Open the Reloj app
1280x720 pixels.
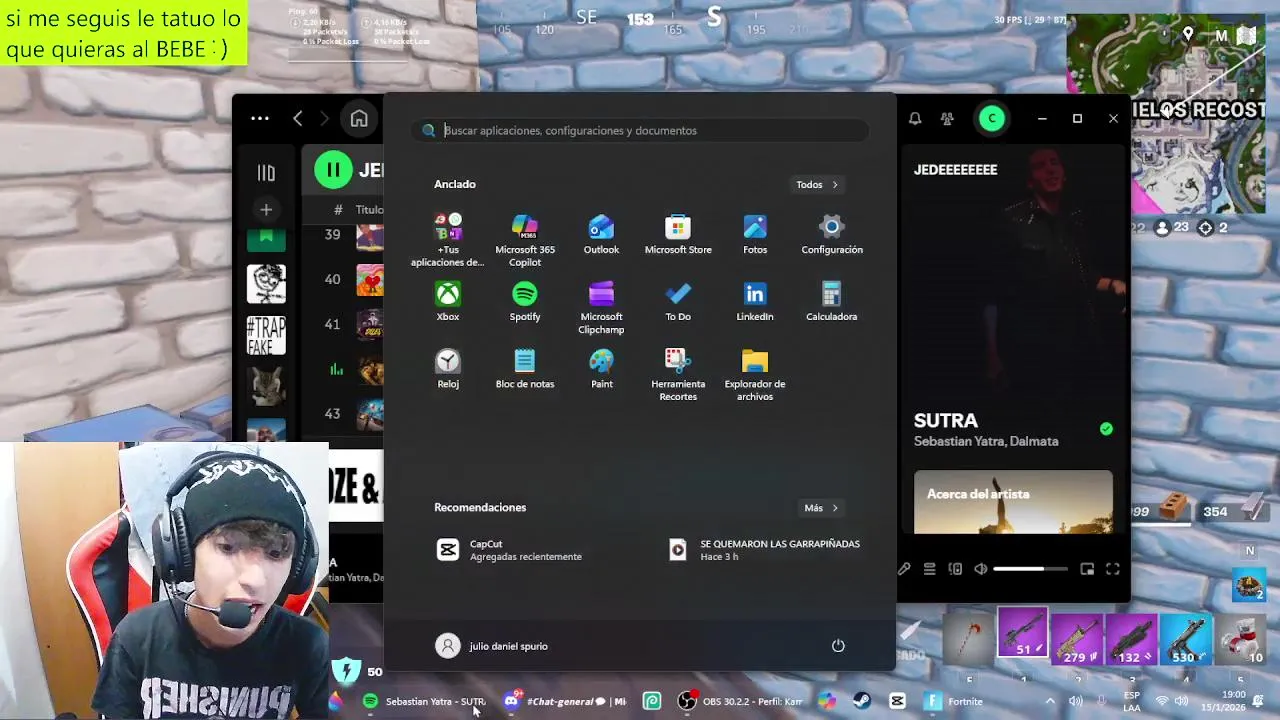448,369
